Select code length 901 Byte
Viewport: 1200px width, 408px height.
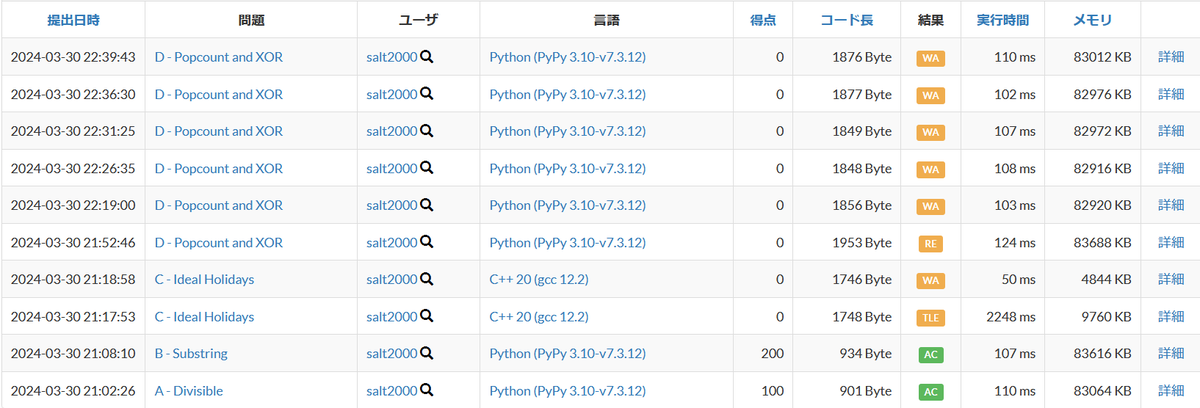pyautogui.click(x=866, y=390)
